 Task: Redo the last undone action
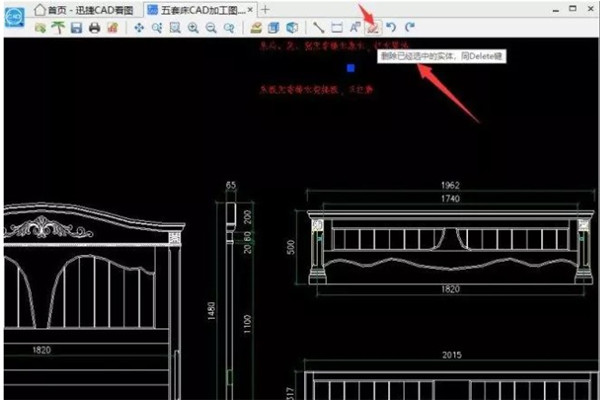pos(409,28)
